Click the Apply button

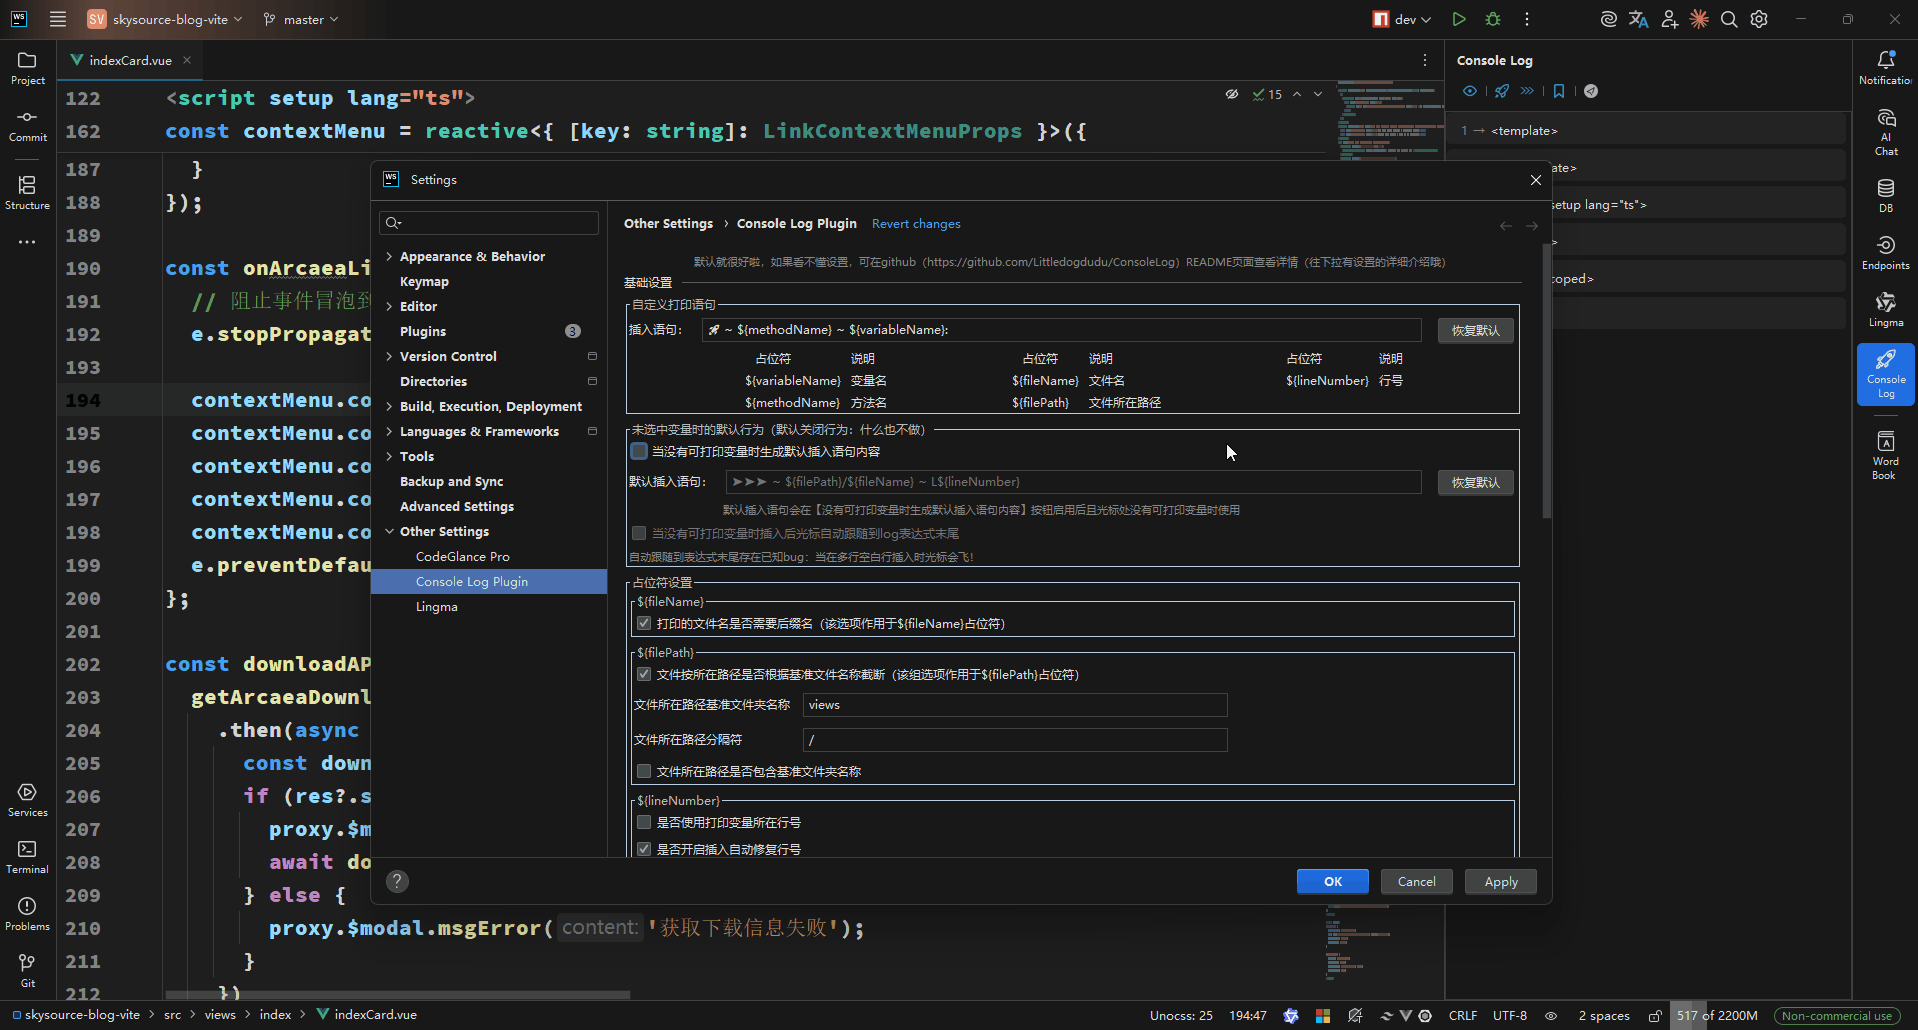[1500, 882]
